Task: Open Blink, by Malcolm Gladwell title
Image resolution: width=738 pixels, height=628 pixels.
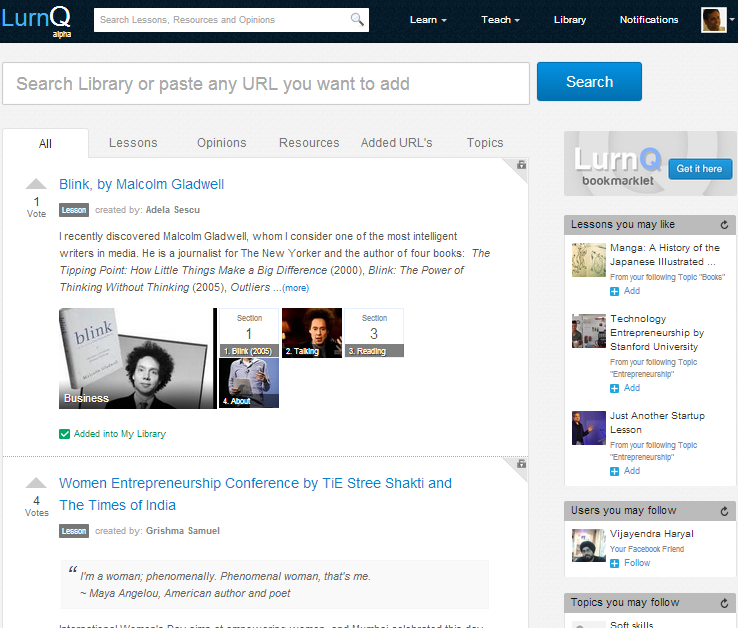Action: (x=141, y=184)
